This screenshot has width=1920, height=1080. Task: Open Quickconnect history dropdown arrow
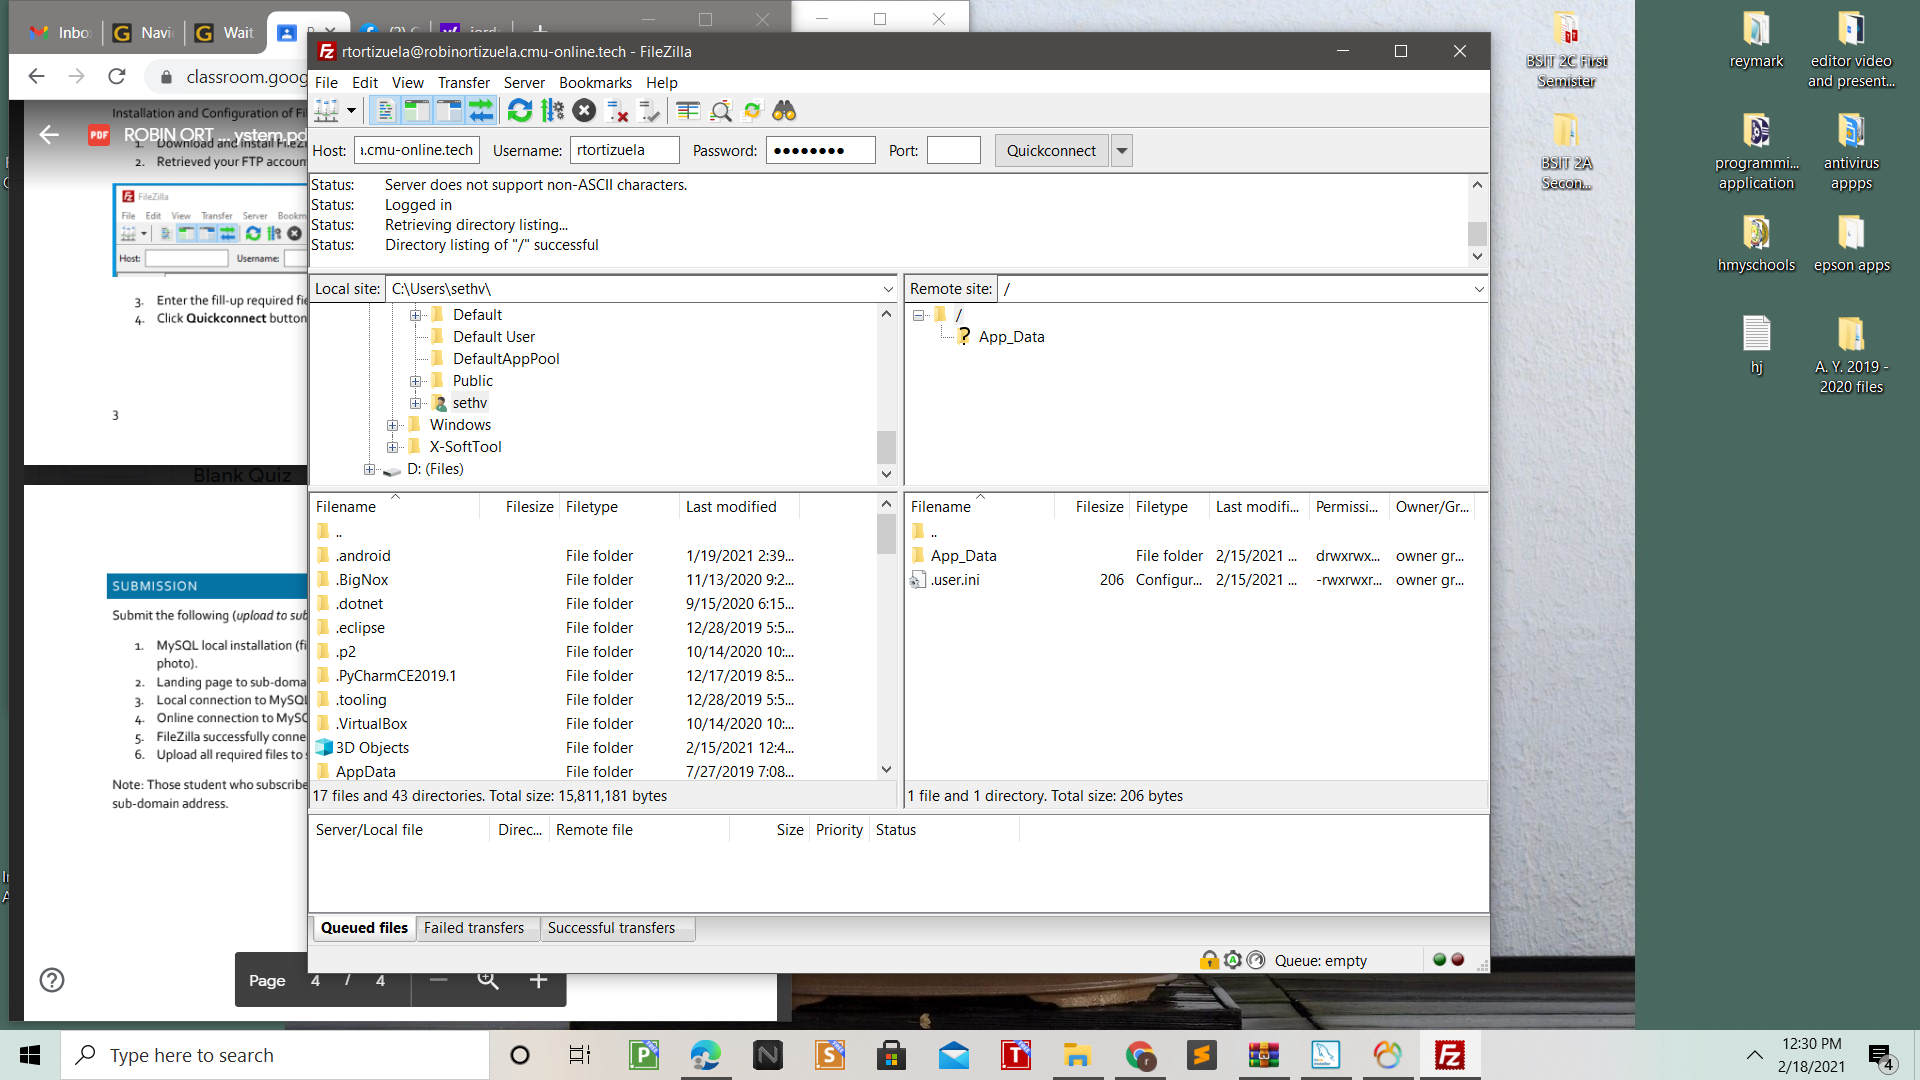[1122, 151]
